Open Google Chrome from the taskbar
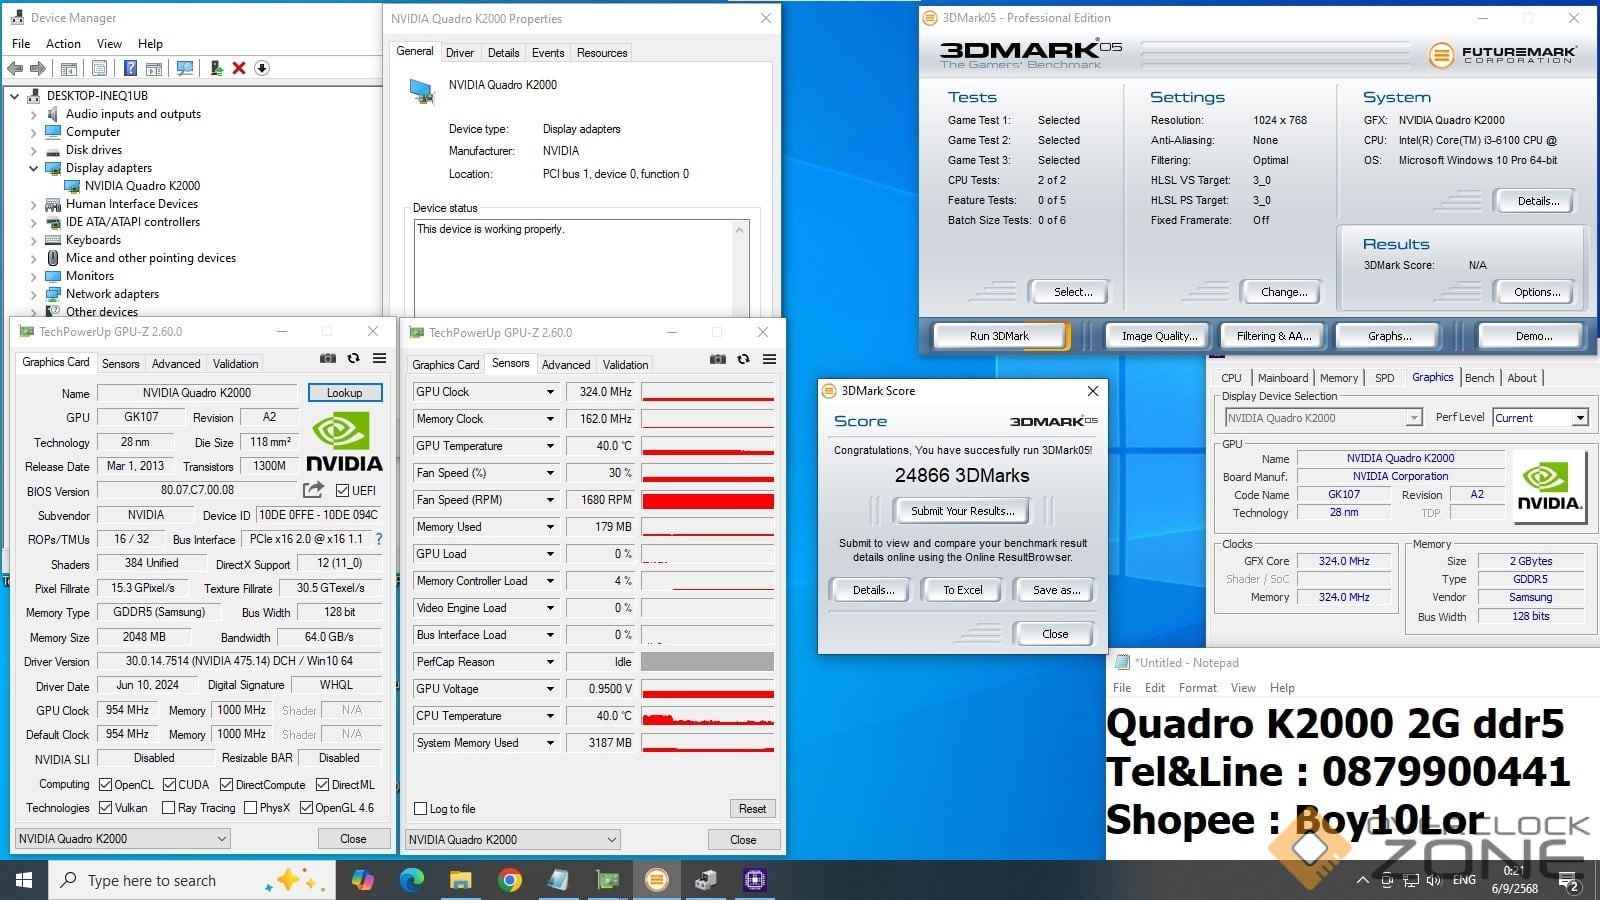 [x=510, y=880]
